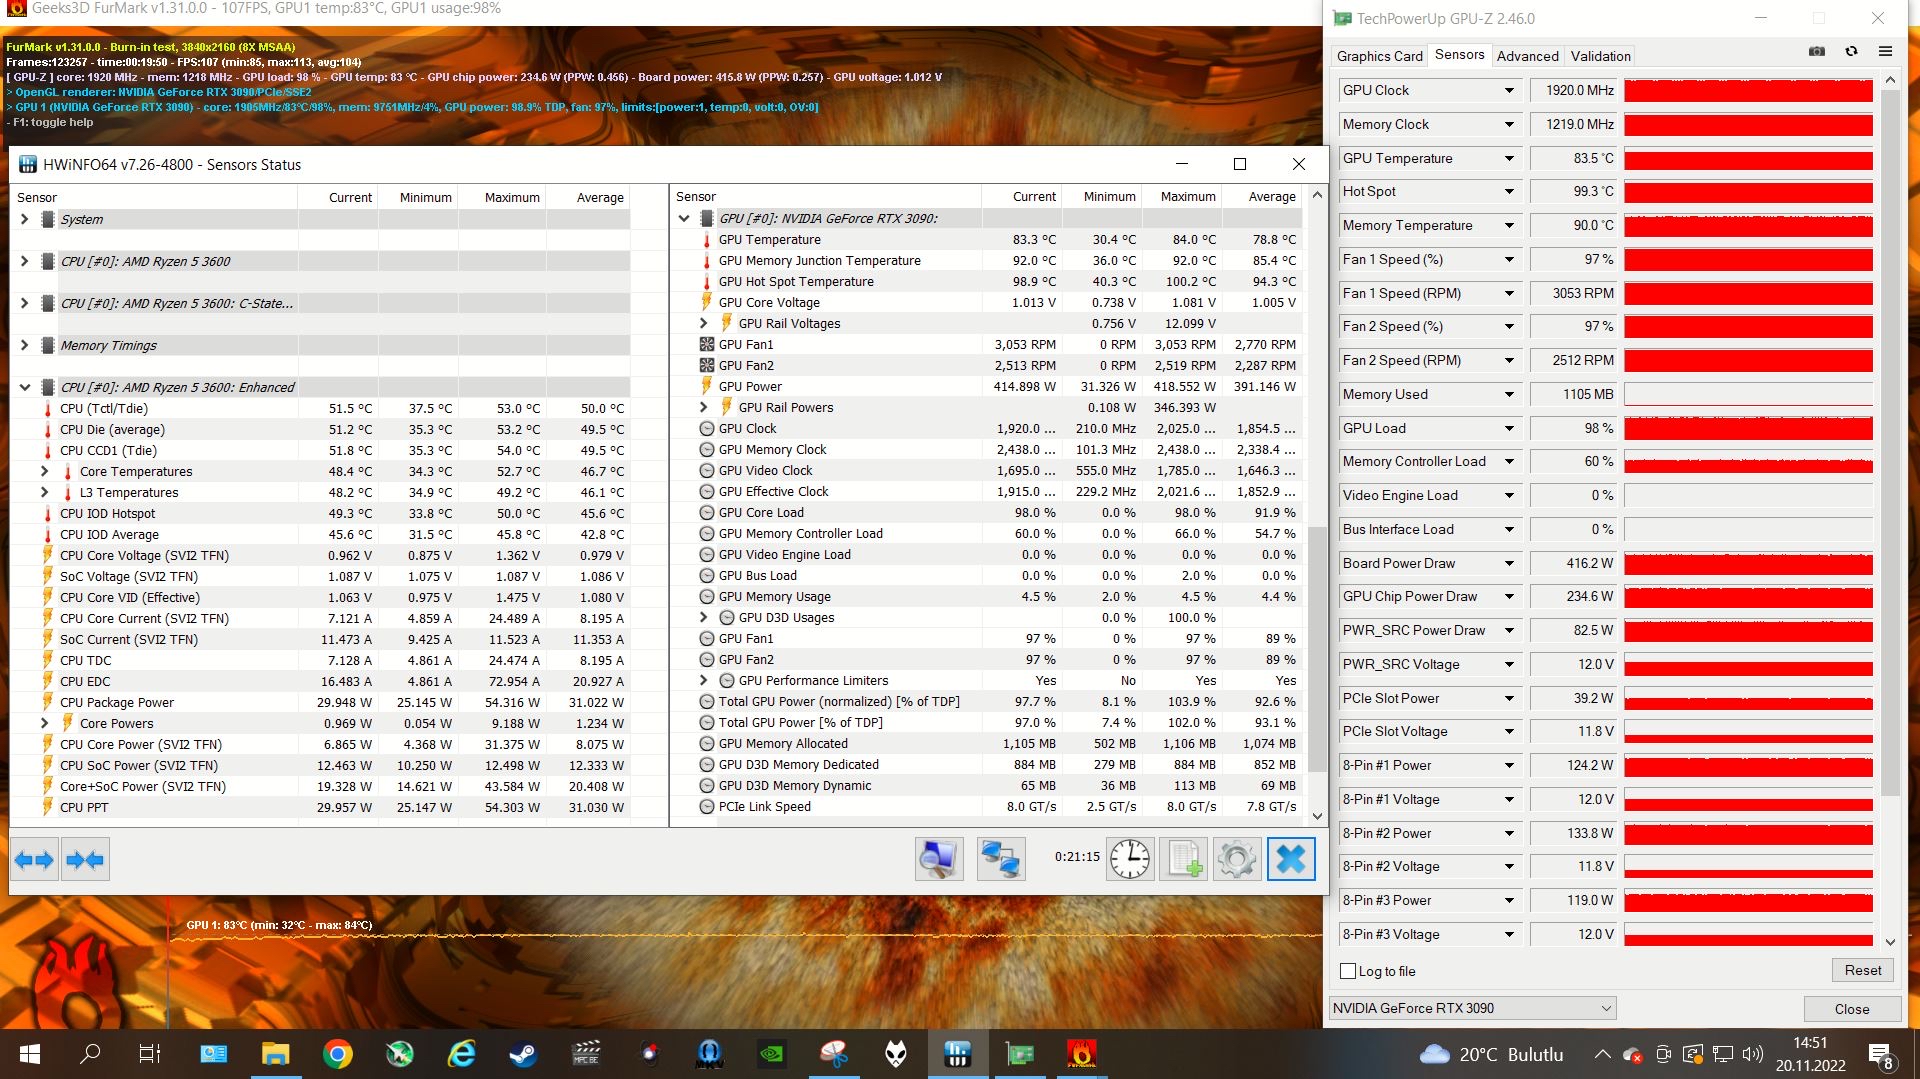Open HWiNFO sensor settings gear icon
The image size is (1920, 1079).
coord(1237,859)
